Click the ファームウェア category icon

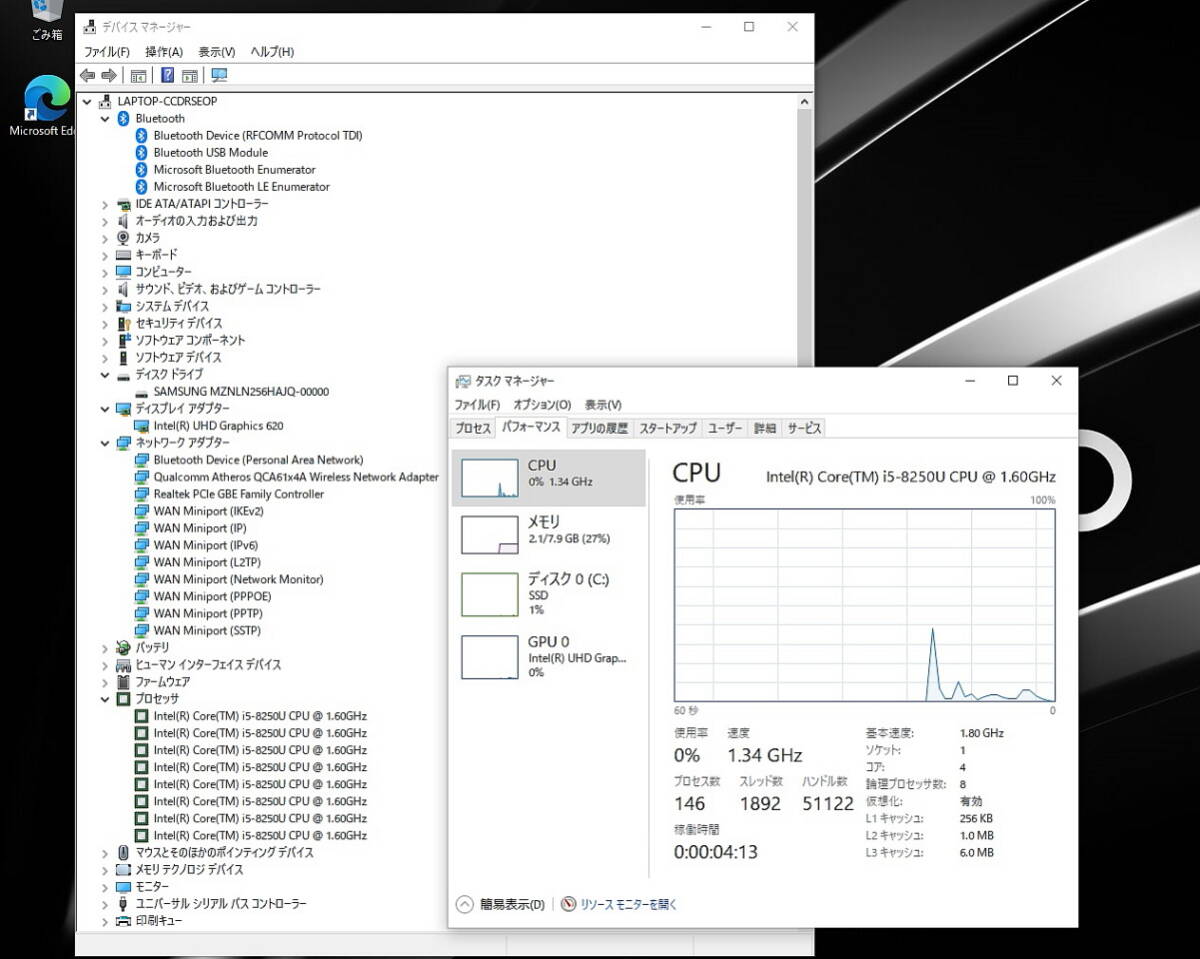[x=123, y=682]
